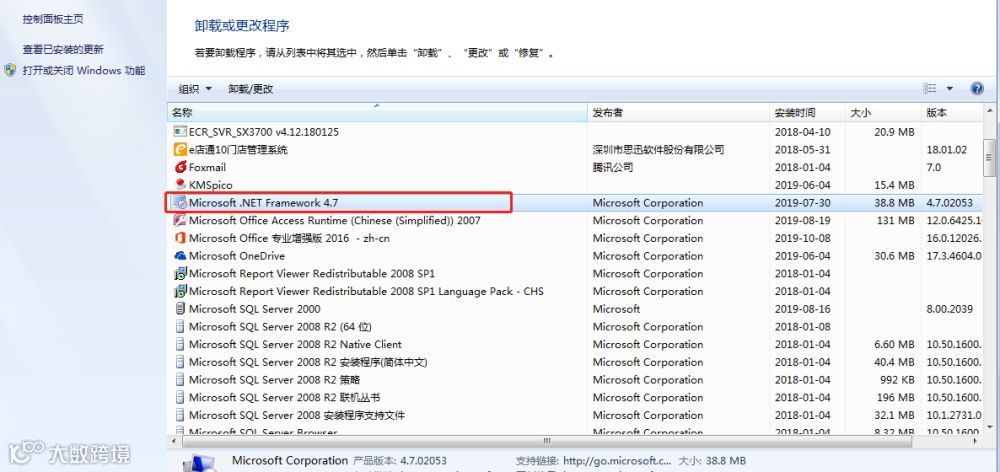Click install date 2018-01-08
Viewport: 1000px width, 472px height.
802,327
